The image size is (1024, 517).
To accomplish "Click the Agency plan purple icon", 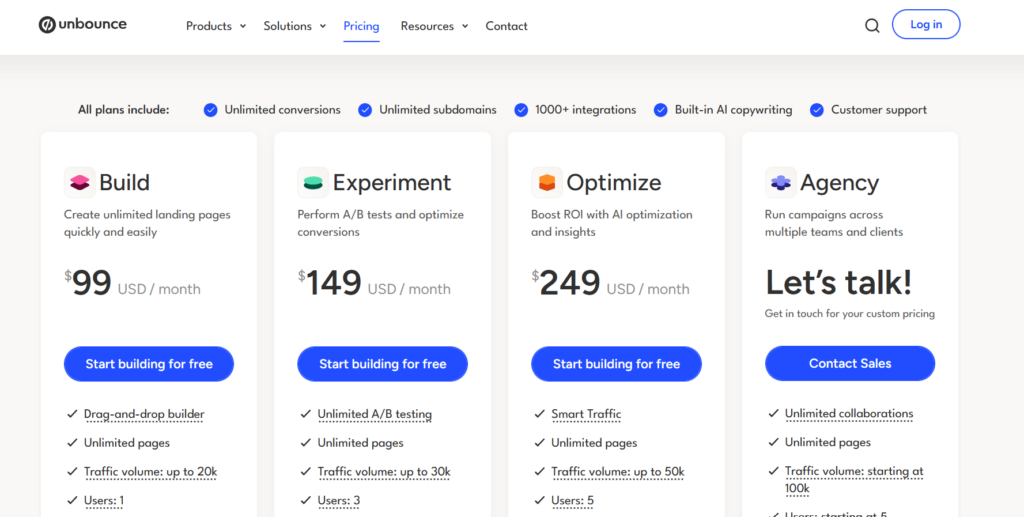I will [781, 182].
